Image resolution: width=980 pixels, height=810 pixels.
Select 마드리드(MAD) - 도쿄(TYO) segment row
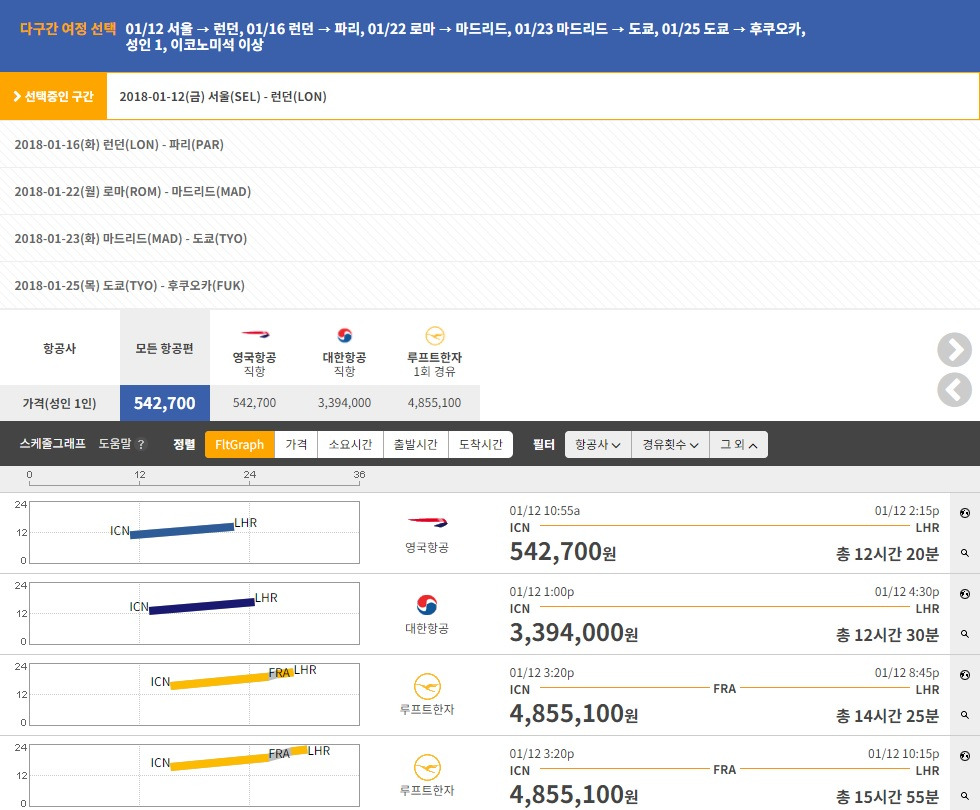[490, 238]
